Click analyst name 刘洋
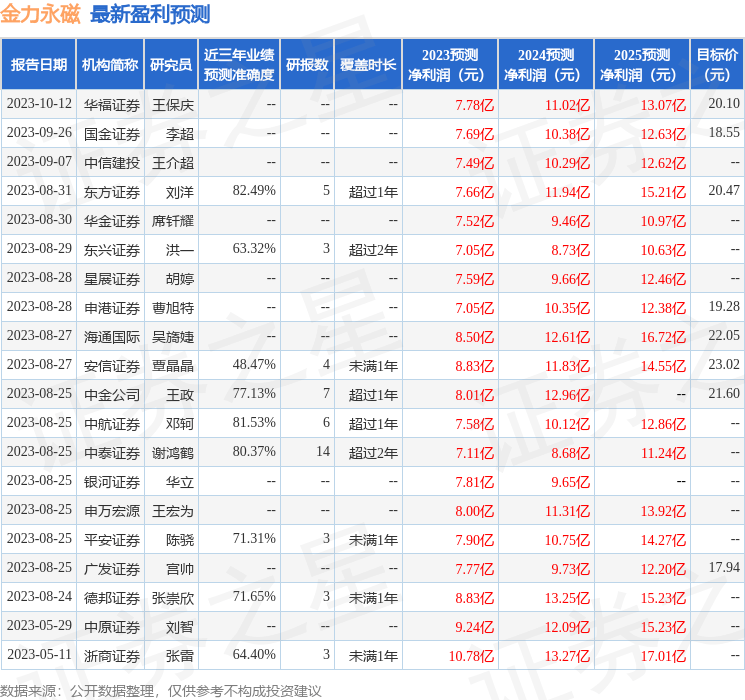This screenshot has height=700, width=745. [x=180, y=192]
